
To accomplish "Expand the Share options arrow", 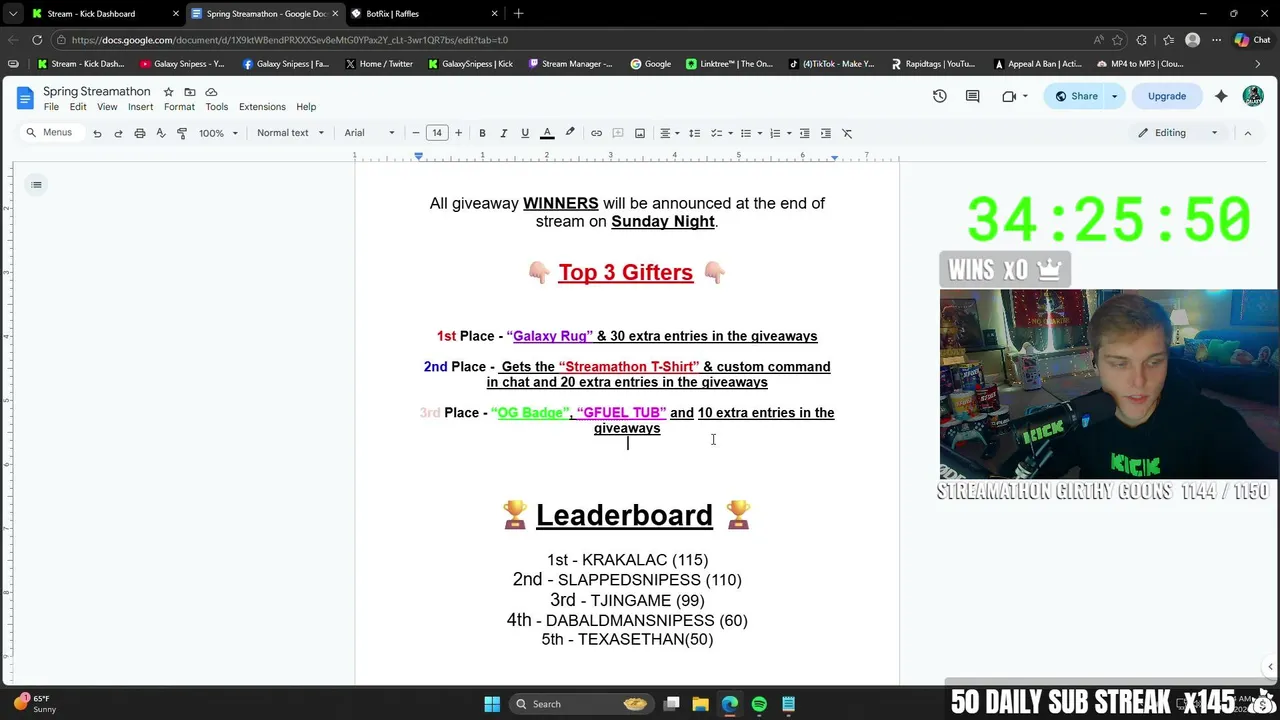I will click(1114, 96).
